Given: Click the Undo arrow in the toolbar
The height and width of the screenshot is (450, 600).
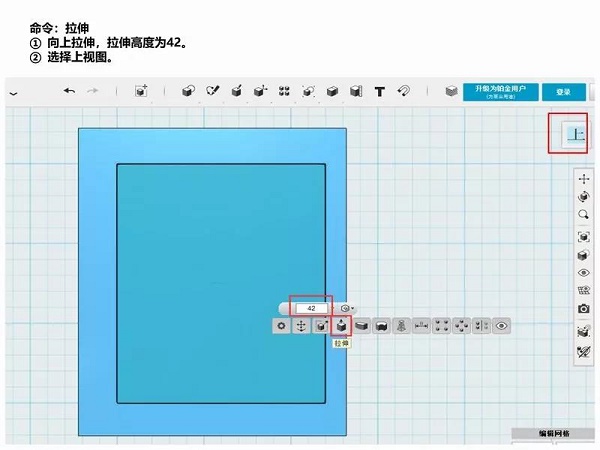Looking at the screenshot, I should 69,91.
